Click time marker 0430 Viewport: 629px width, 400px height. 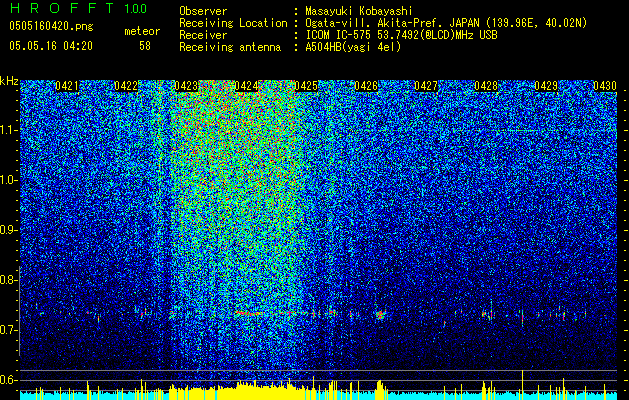pyautogui.click(x=605, y=86)
